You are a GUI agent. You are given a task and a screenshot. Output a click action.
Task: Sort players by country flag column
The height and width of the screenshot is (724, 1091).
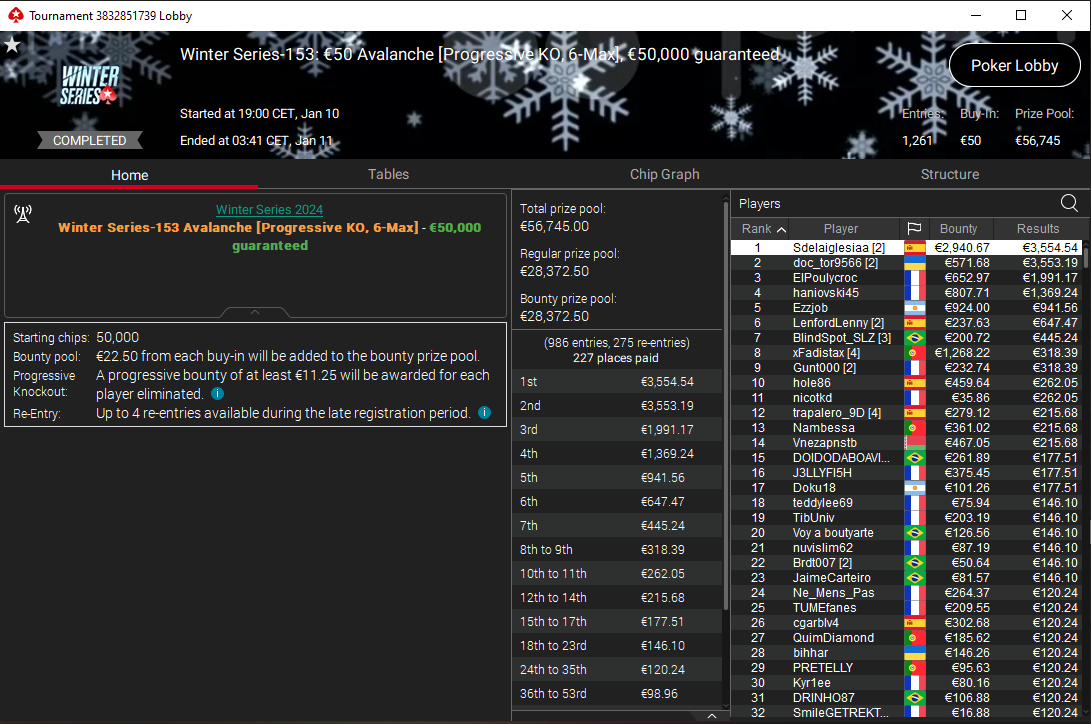coord(914,228)
